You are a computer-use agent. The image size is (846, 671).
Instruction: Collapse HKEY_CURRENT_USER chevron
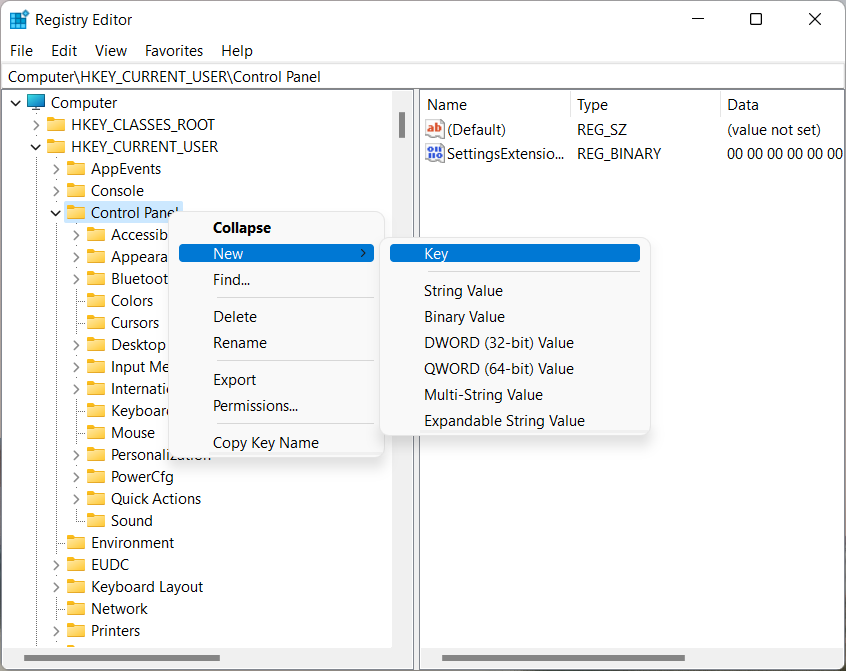tap(36, 147)
